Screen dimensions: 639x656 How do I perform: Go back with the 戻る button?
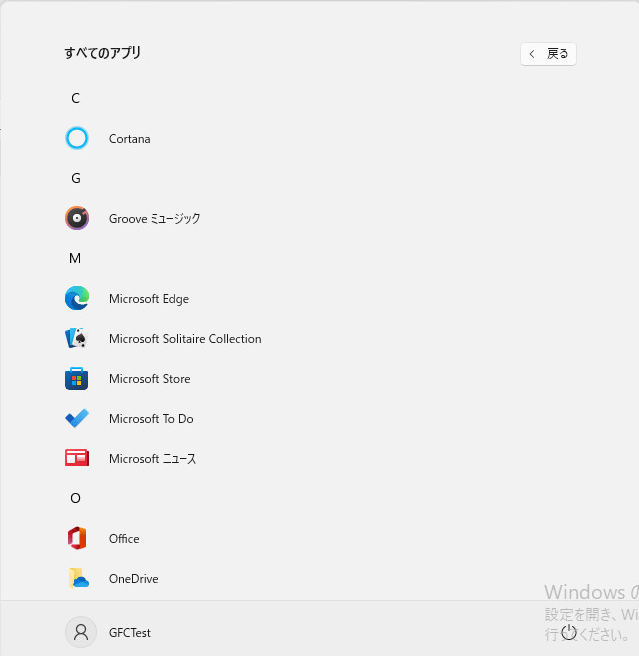click(548, 54)
